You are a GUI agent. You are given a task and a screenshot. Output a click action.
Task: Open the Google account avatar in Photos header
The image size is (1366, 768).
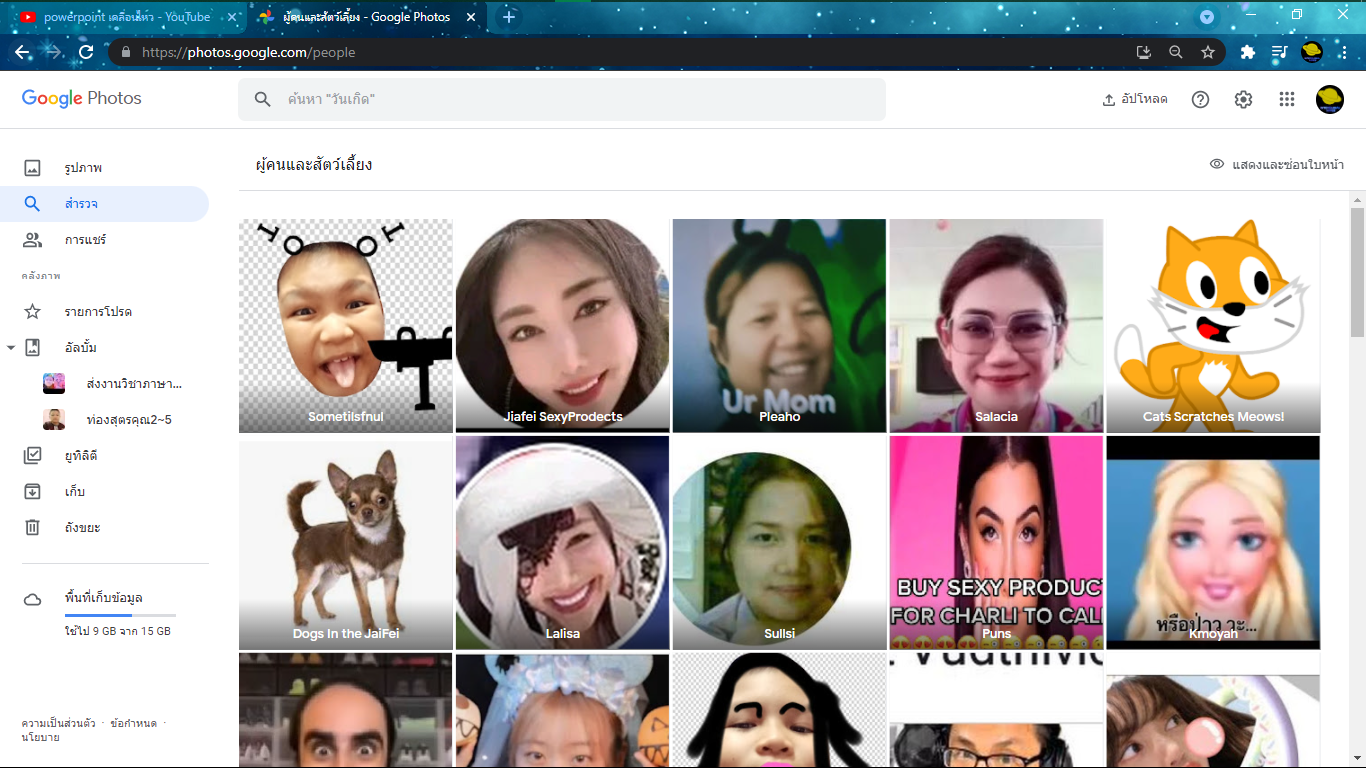[1330, 99]
